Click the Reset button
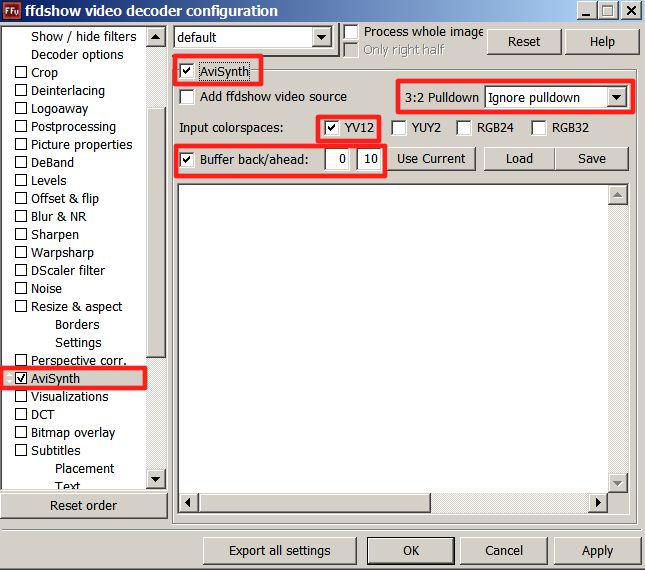Viewport: 645px width, 570px height. click(524, 42)
